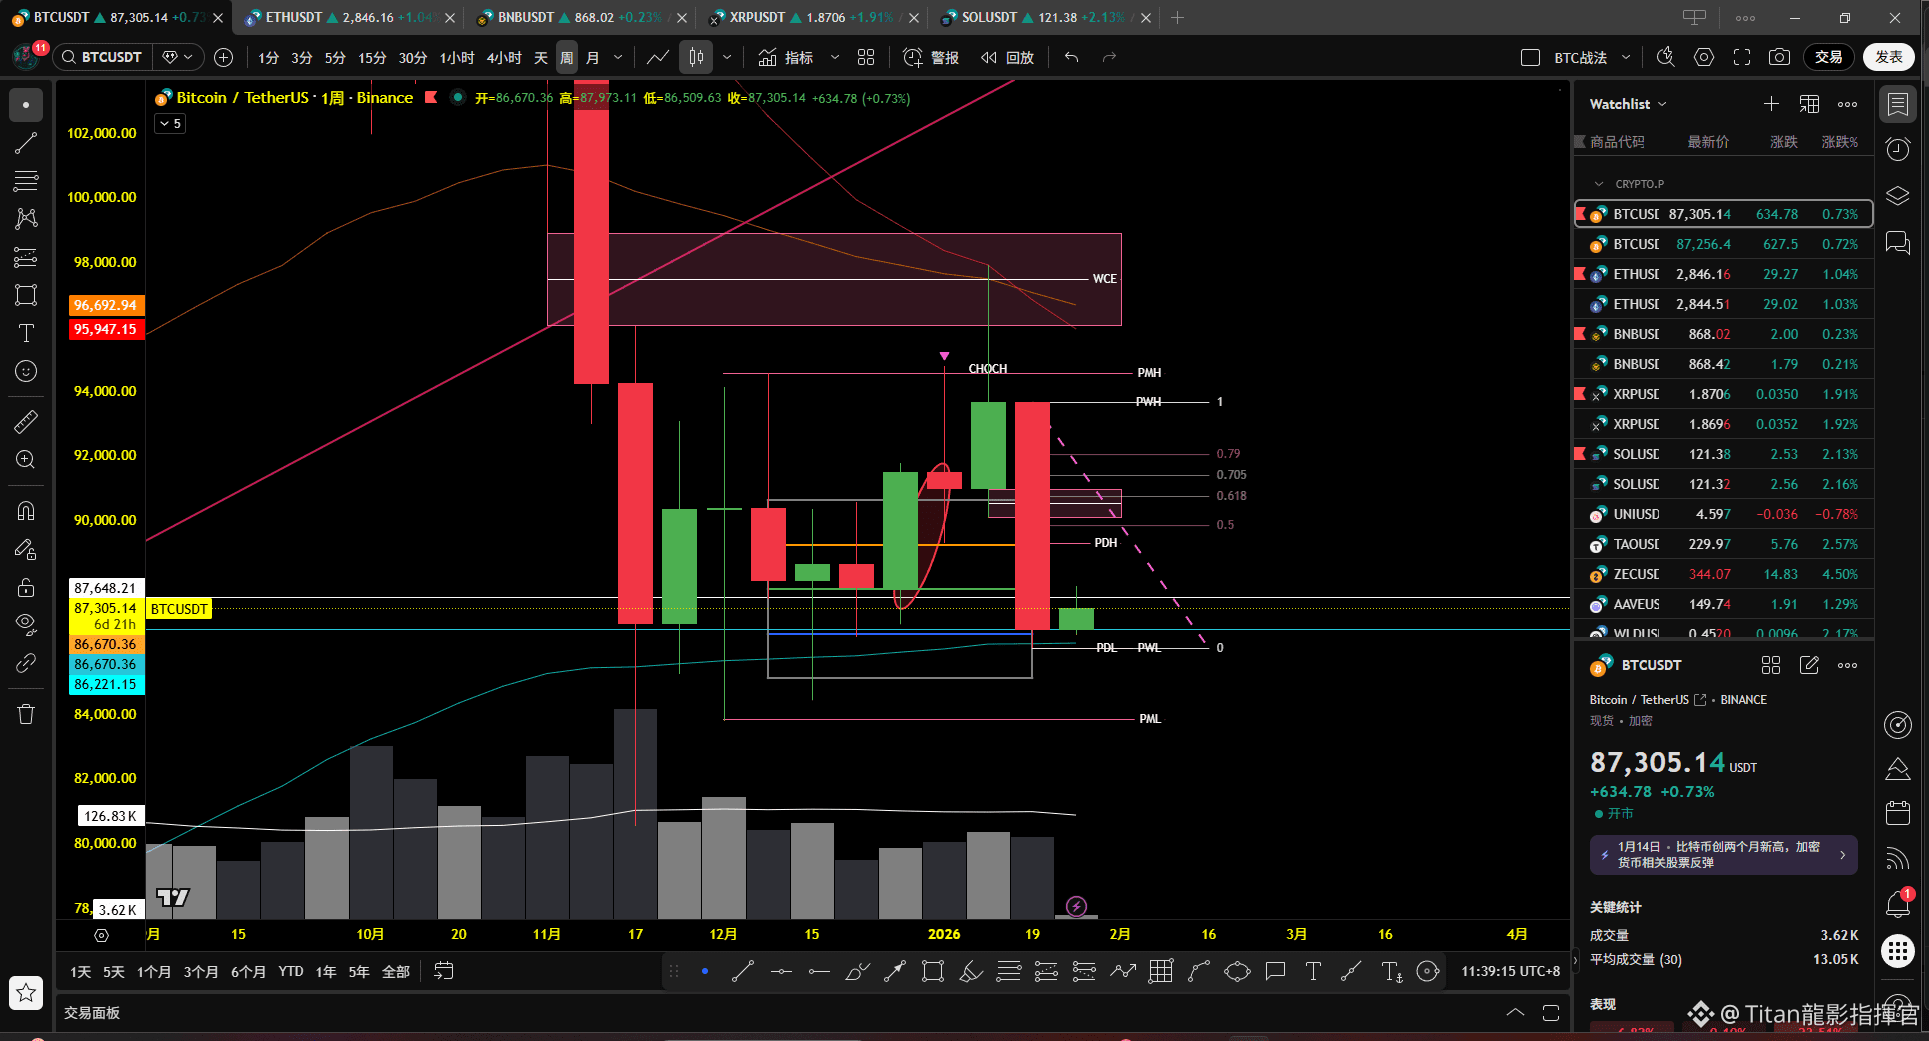Take a chart snapshot with the camera icon
This screenshot has height=1041, width=1929.
(1779, 57)
